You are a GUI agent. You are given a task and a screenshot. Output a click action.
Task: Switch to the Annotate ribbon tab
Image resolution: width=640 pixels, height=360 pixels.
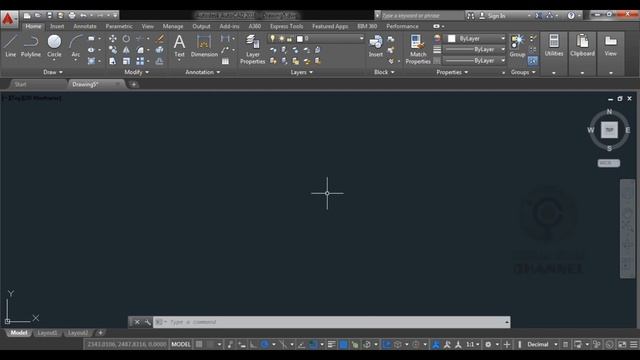85,26
